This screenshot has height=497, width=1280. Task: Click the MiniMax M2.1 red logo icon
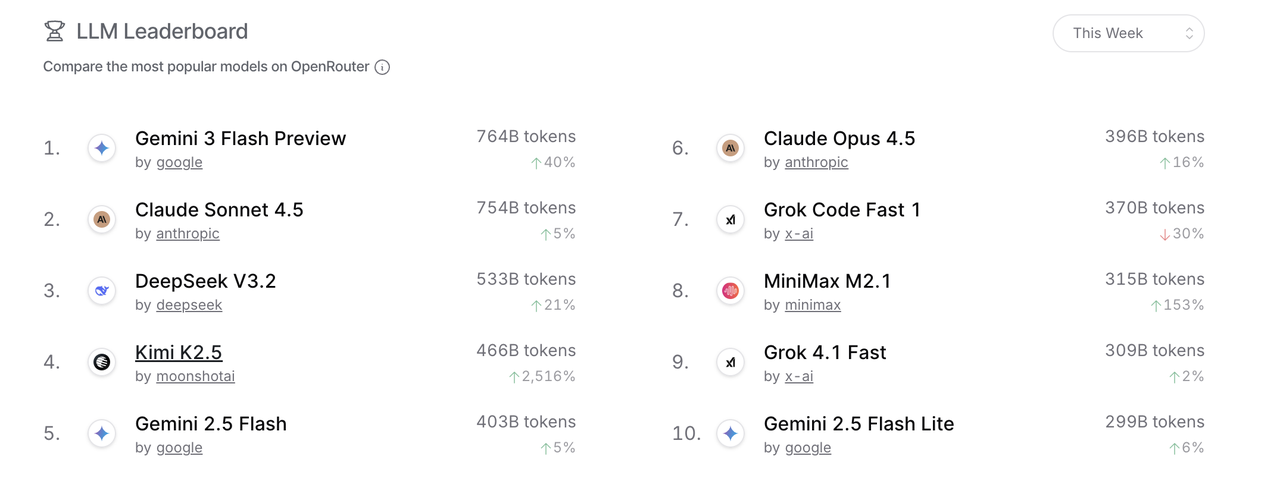point(731,291)
